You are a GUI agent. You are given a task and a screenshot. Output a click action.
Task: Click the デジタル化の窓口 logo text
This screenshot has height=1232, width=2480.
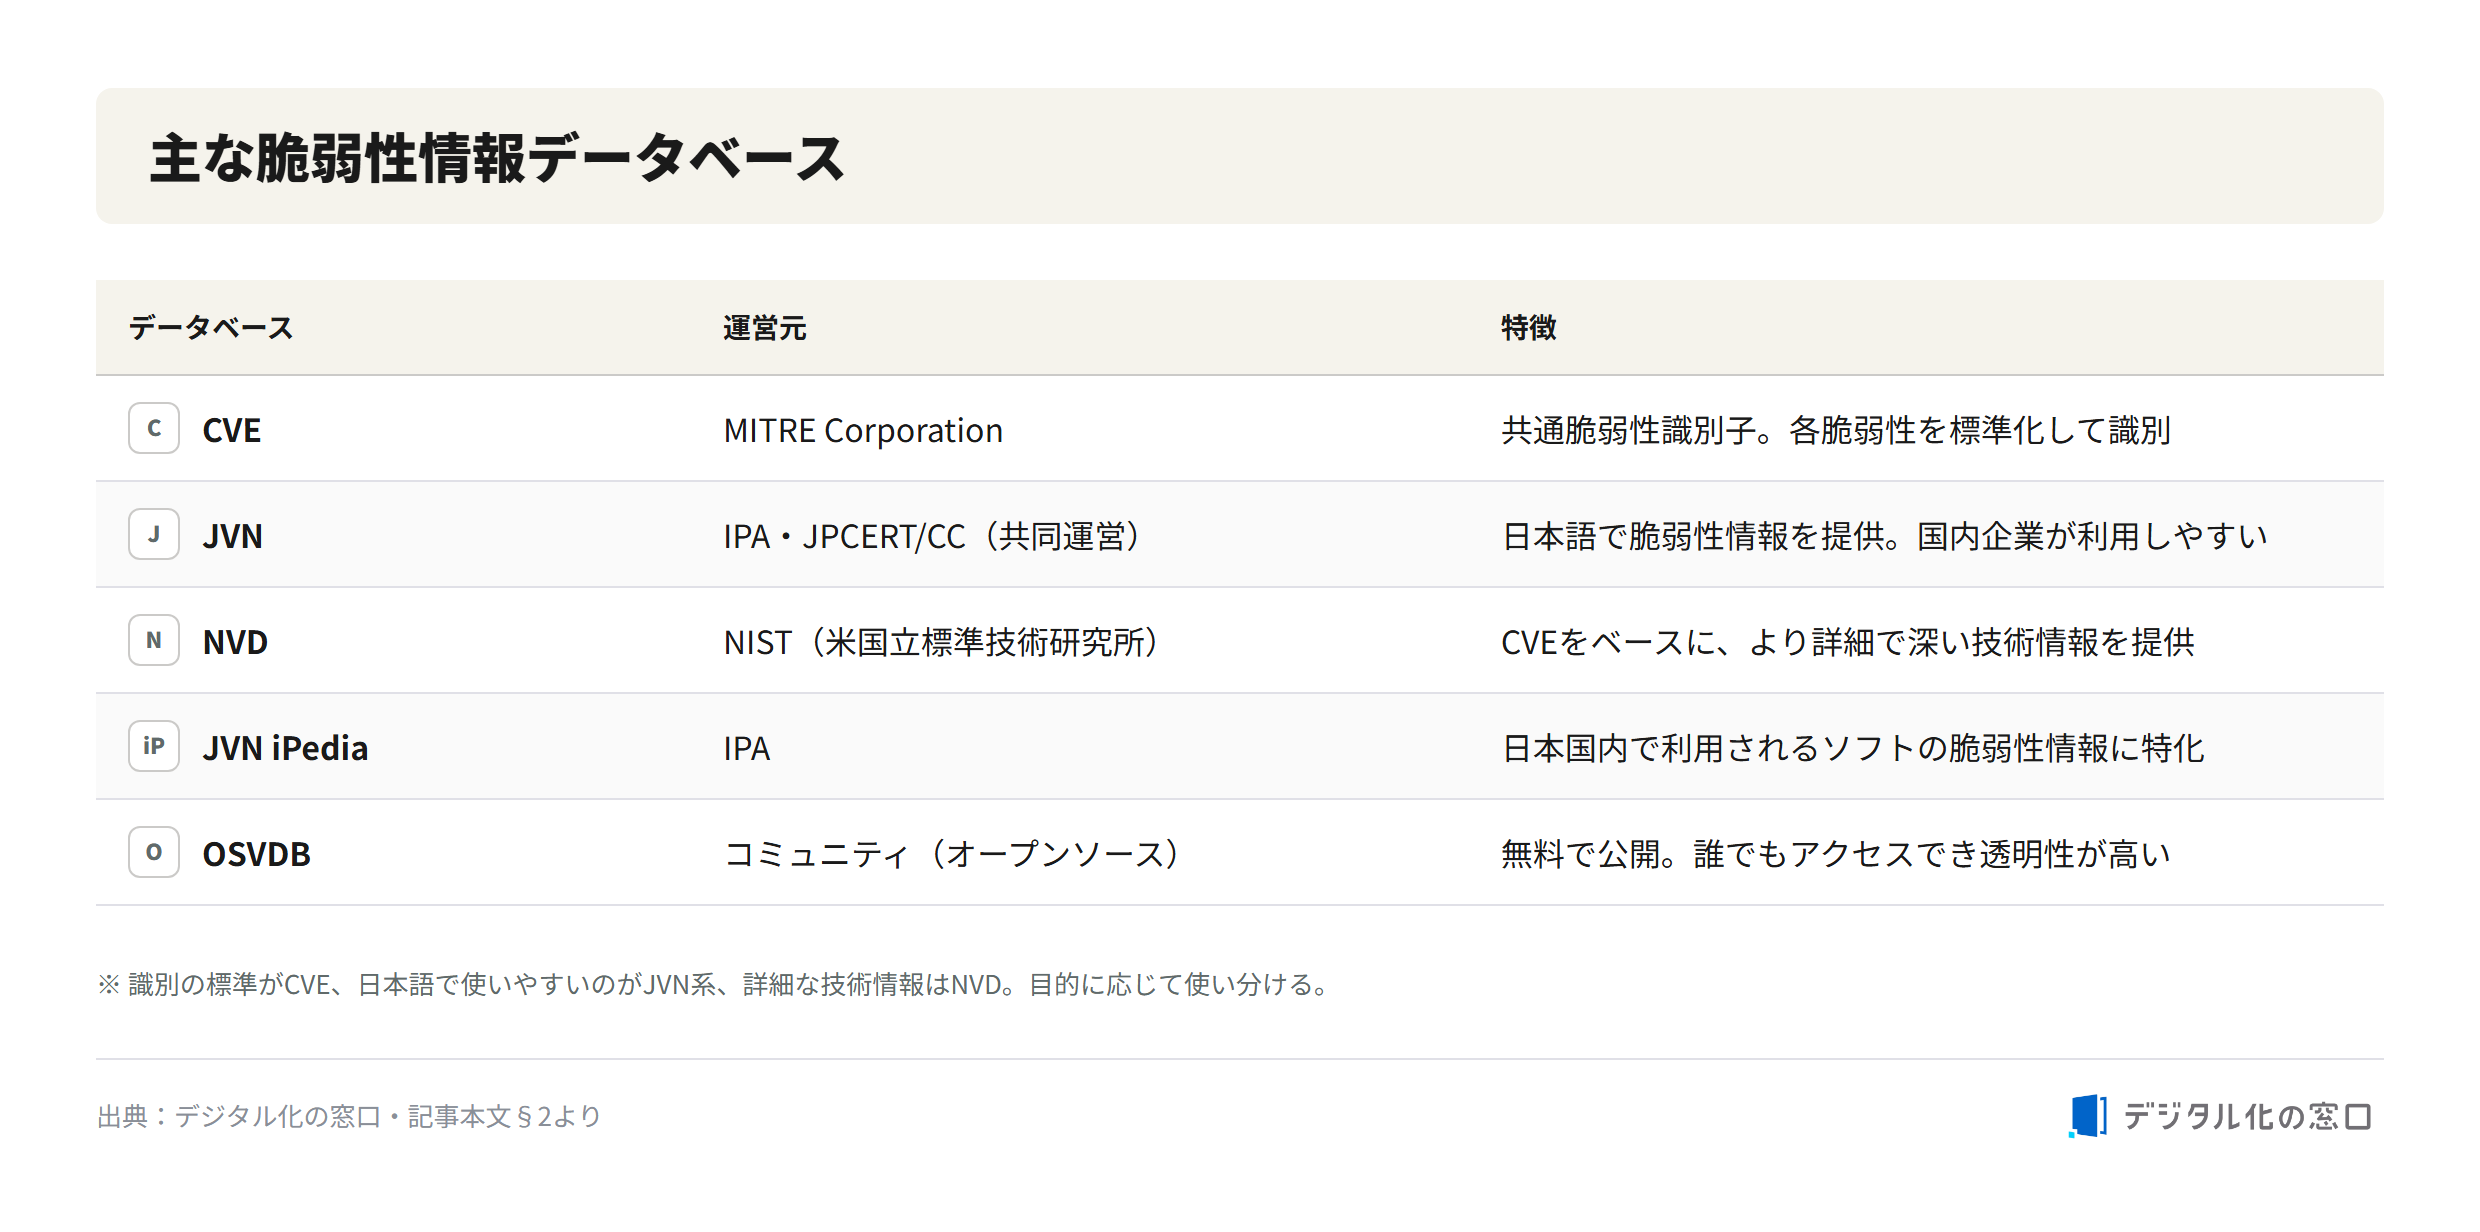[2247, 1116]
